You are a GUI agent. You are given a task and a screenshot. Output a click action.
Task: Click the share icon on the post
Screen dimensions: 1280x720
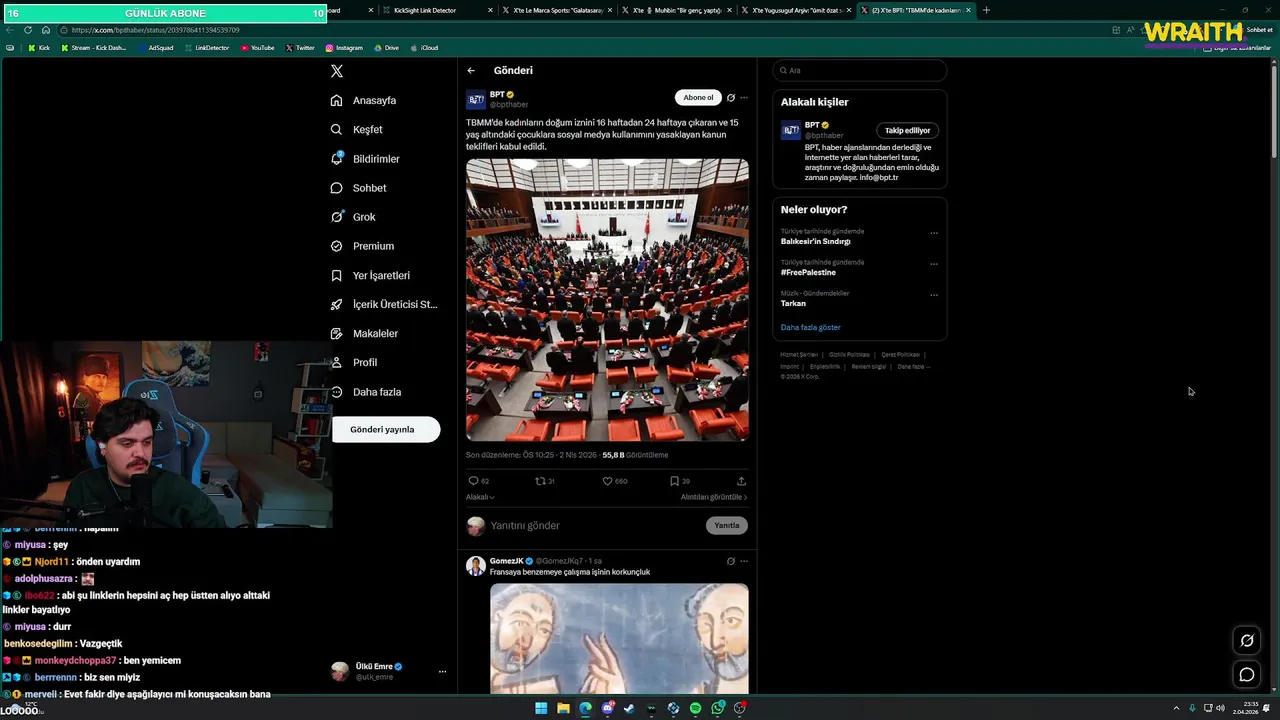(741, 481)
